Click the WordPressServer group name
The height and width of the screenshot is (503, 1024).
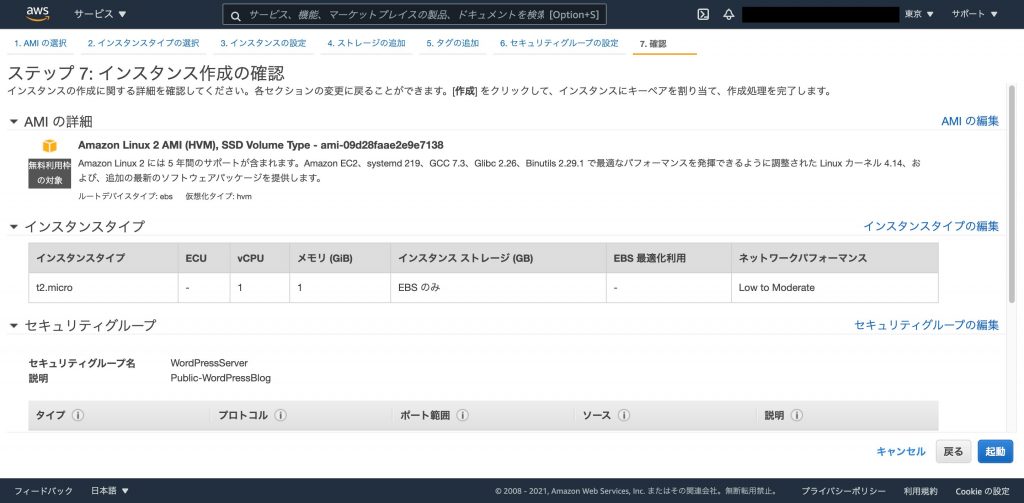[x=209, y=363]
